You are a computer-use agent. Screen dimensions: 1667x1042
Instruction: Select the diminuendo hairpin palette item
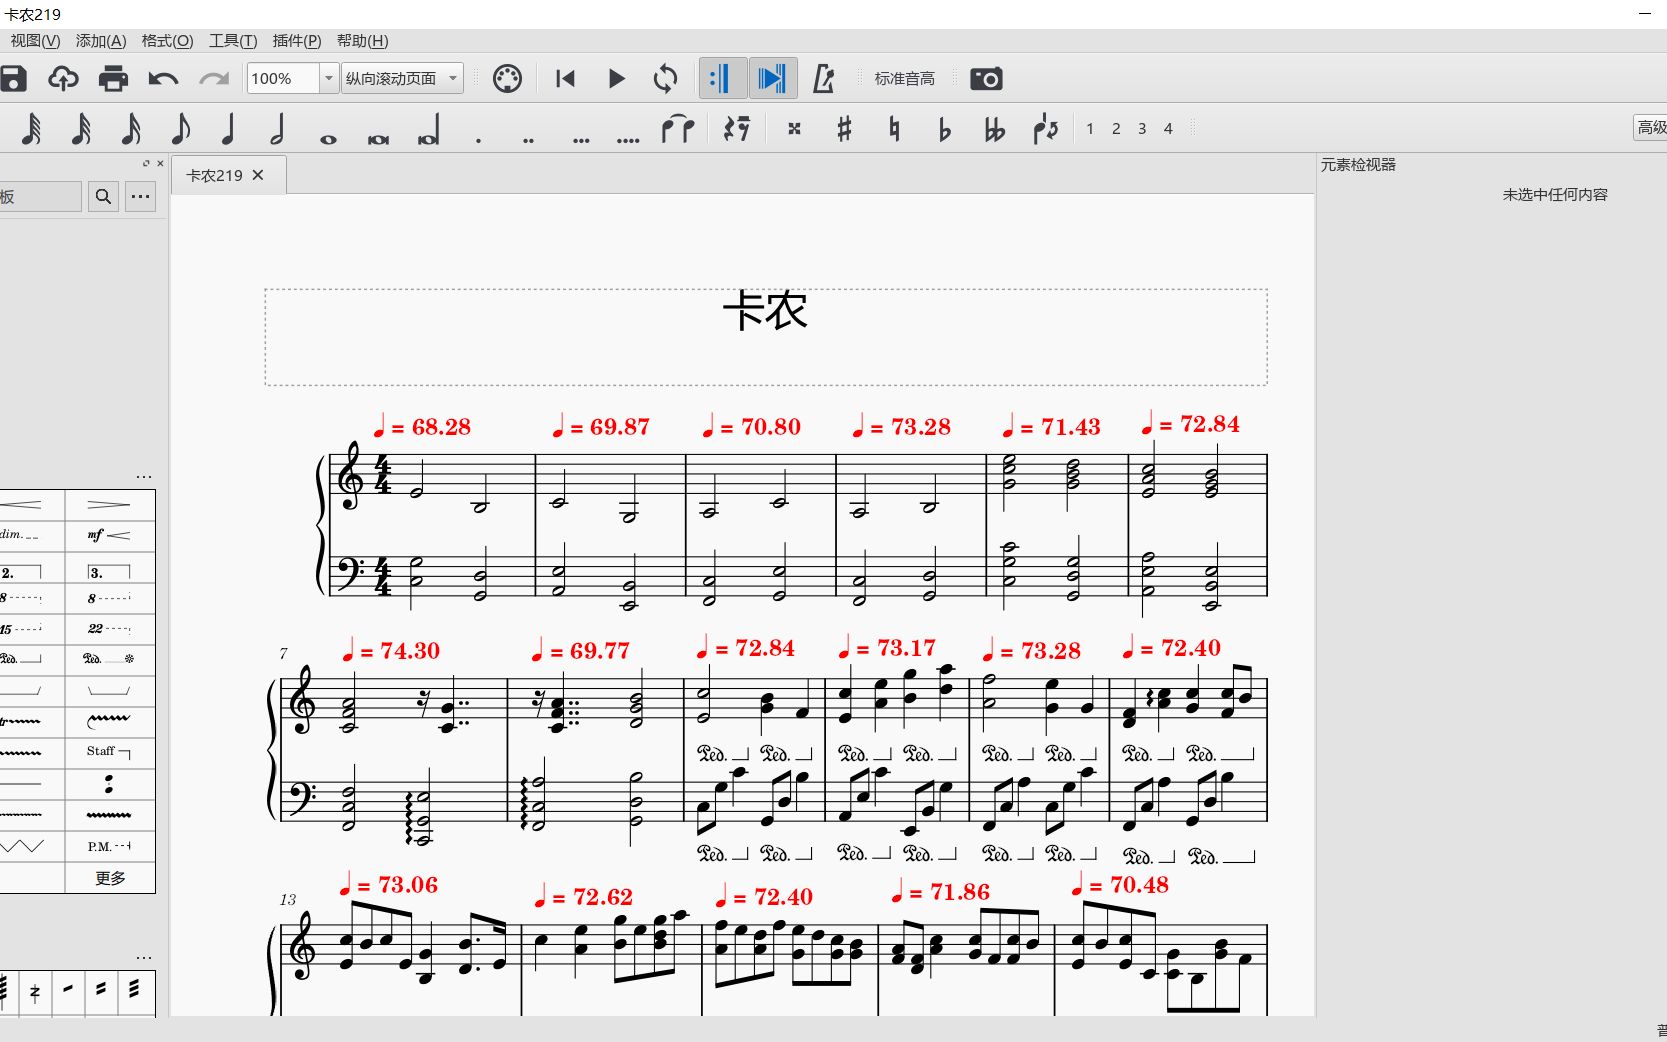coord(110,505)
